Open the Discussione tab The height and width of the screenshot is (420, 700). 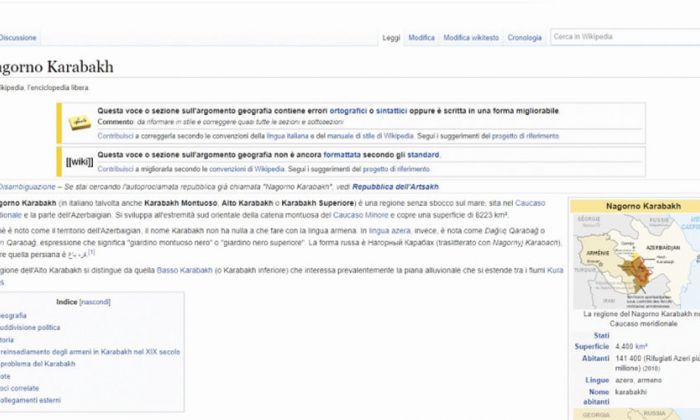click(x=18, y=37)
